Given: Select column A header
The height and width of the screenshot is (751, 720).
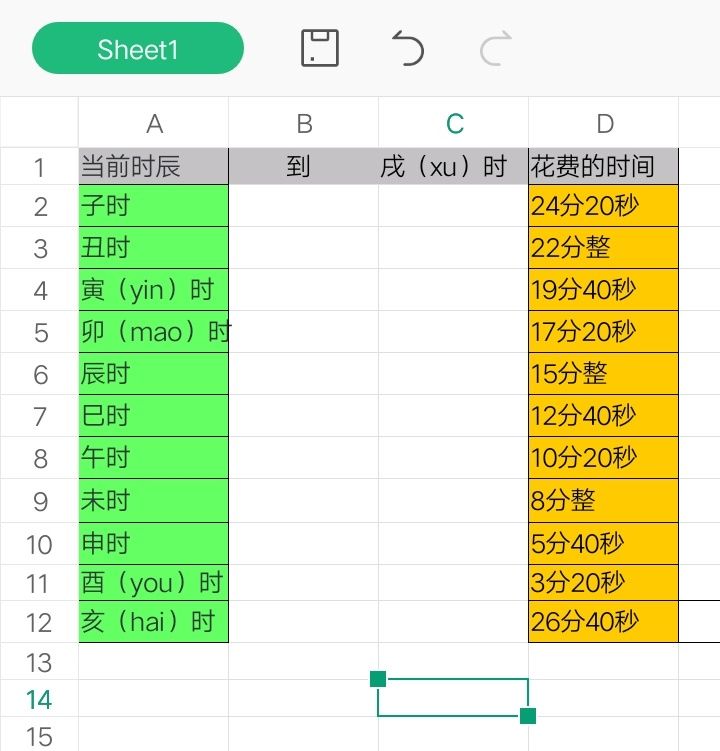Looking at the screenshot, I should (154, 124).
